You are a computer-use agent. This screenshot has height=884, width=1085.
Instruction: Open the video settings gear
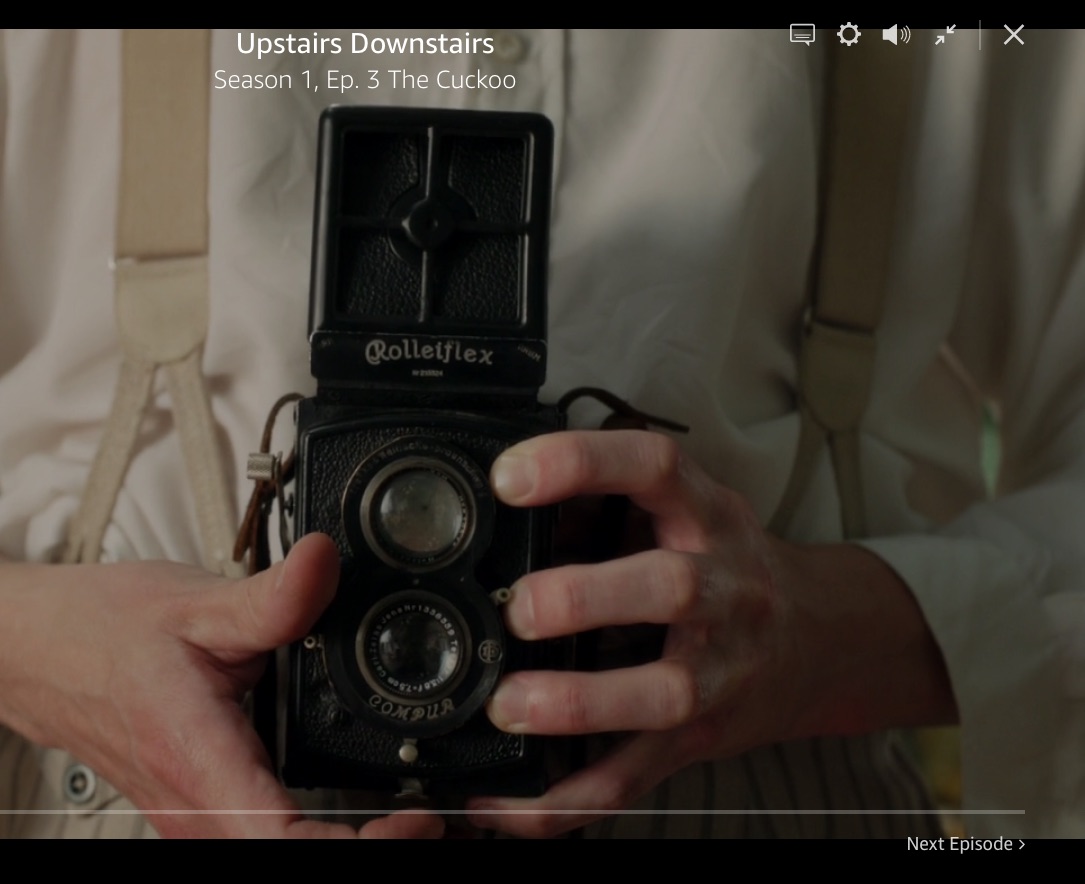(848, 35)
